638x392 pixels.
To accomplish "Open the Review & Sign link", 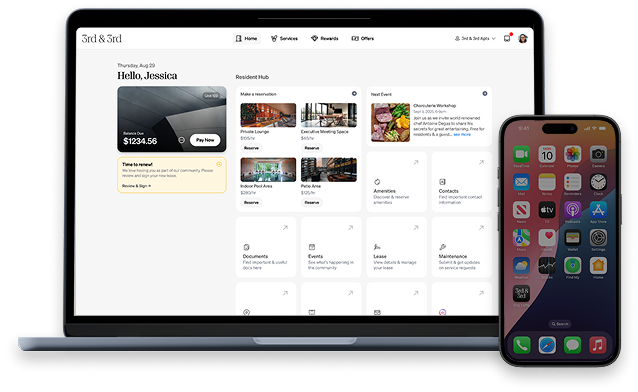I will (x=136, y=186).
